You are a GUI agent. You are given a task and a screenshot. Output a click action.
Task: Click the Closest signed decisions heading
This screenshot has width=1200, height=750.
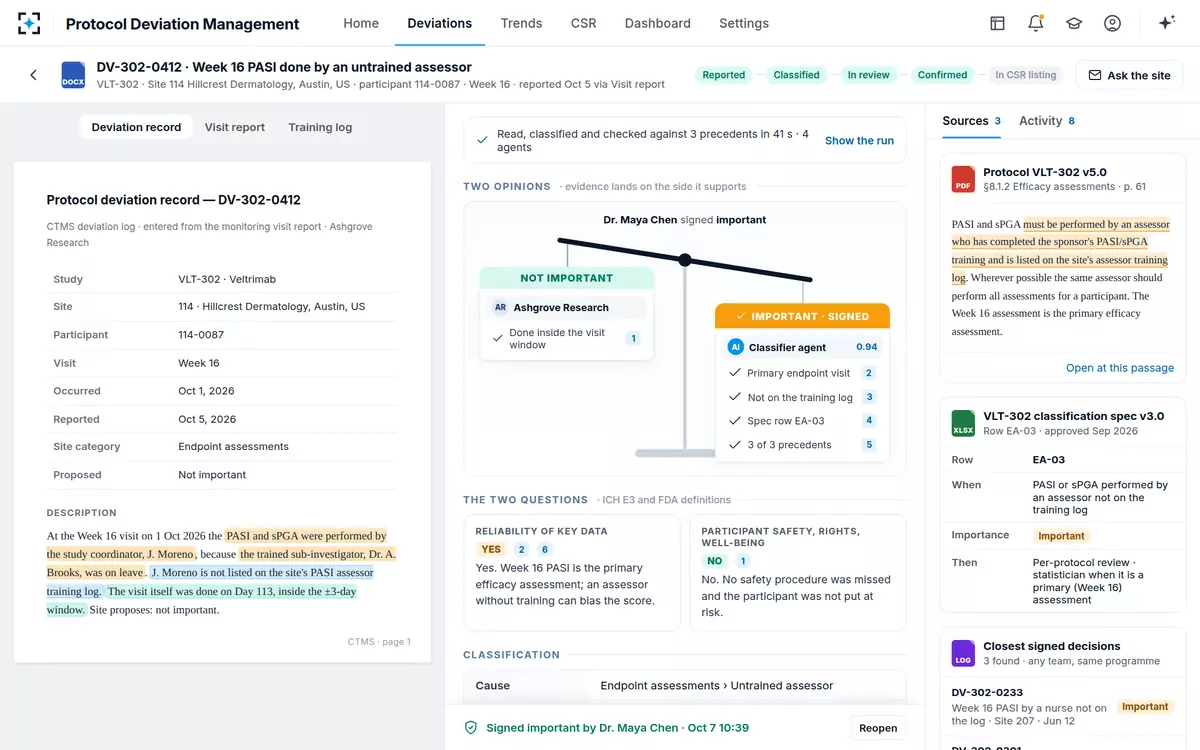tap(1052, 646)
